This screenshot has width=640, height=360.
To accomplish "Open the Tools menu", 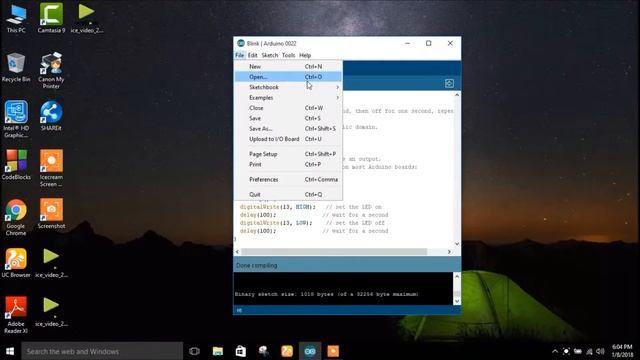I will (x=288, y=55).
